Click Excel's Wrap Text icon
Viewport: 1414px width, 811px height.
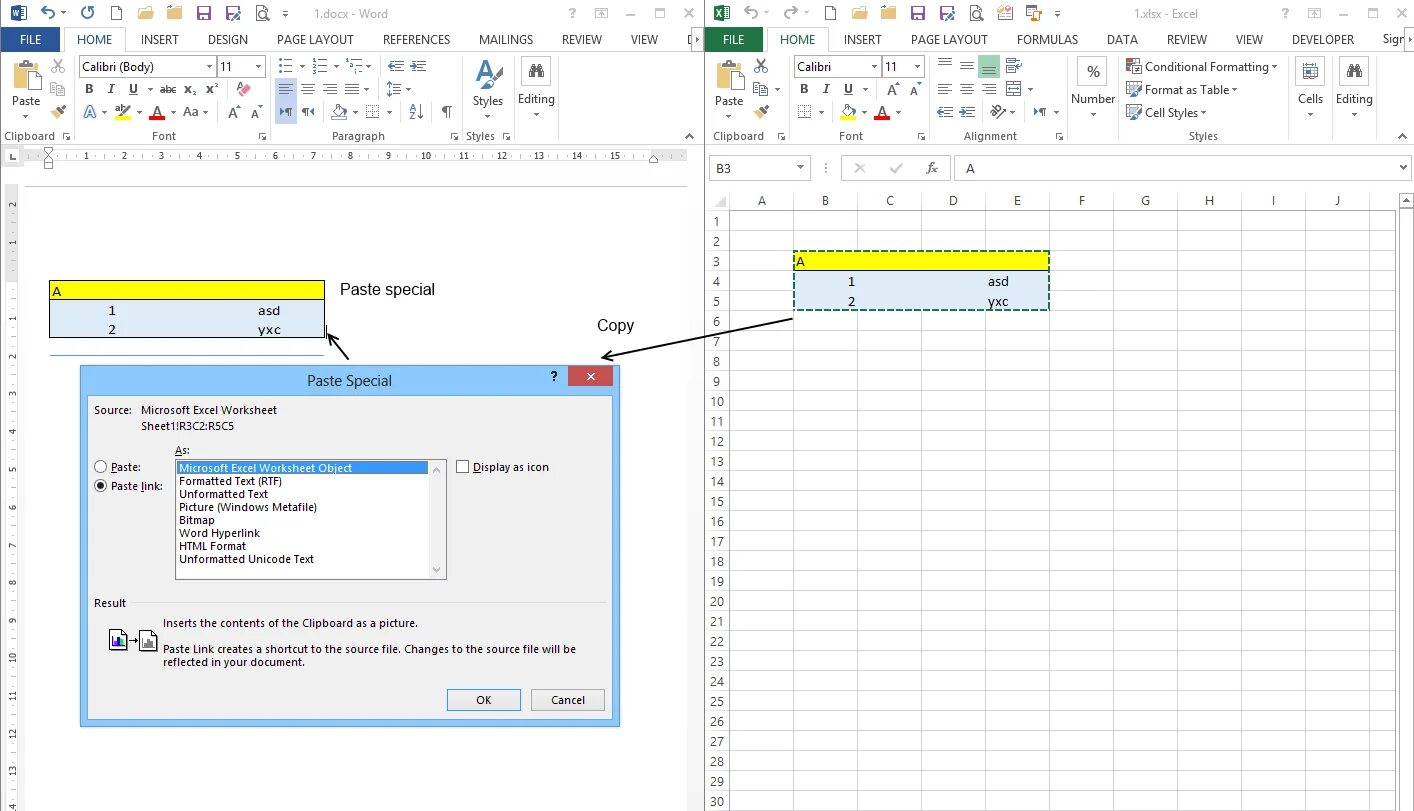click(1014, 66)
